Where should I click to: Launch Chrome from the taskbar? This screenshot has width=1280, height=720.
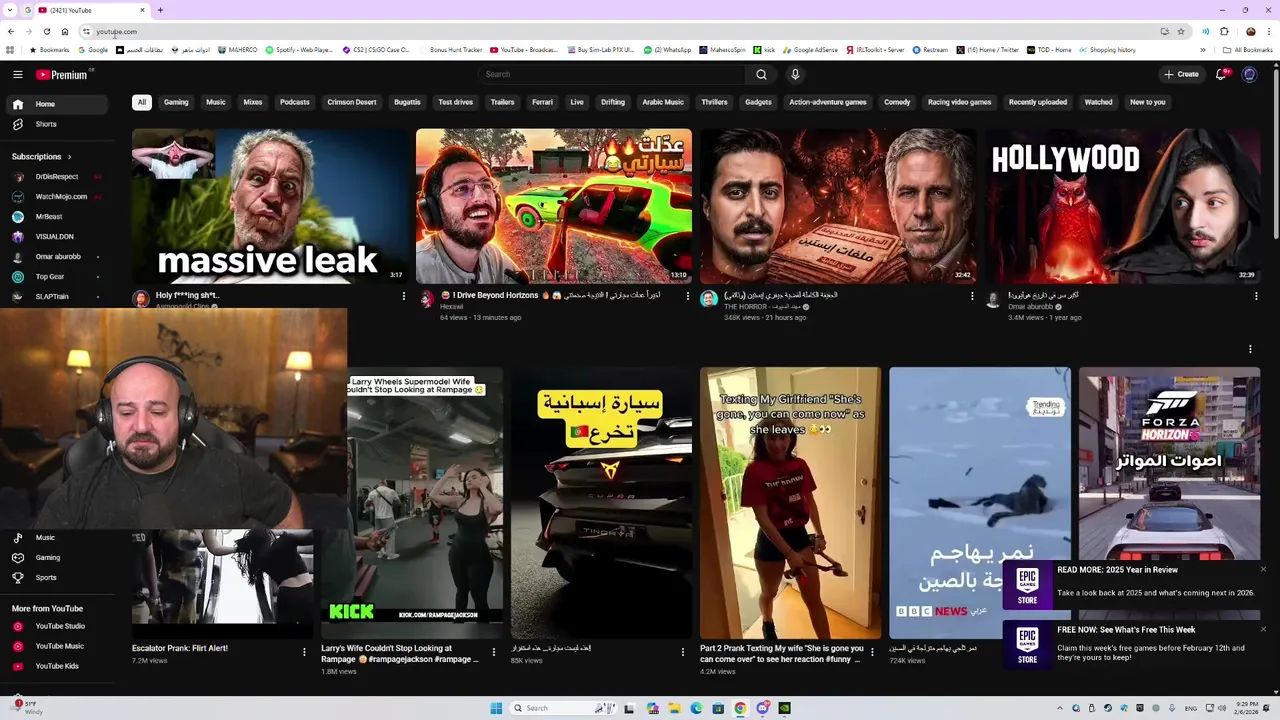coord(740,708)
